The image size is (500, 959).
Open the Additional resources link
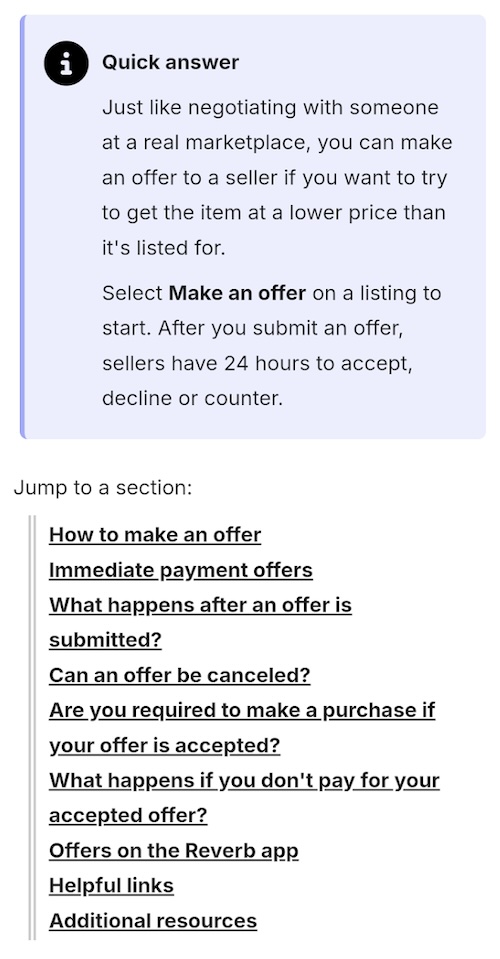[153, 921]
